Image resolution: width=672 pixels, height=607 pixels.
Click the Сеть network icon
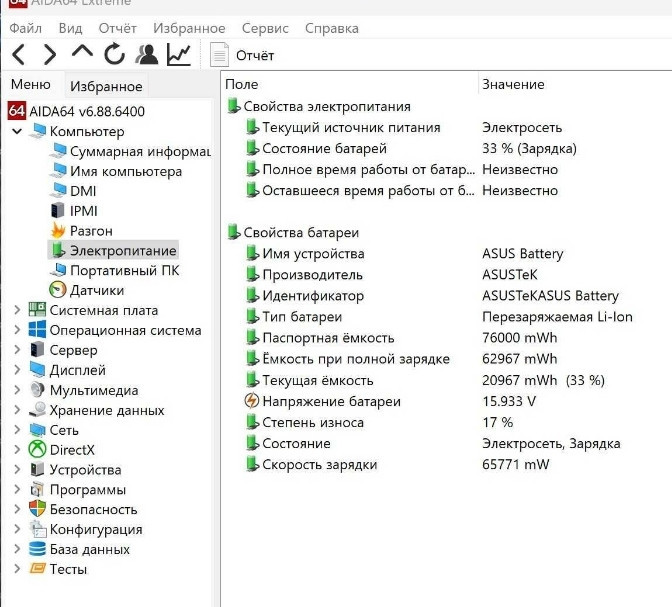(x=37, y=430)
